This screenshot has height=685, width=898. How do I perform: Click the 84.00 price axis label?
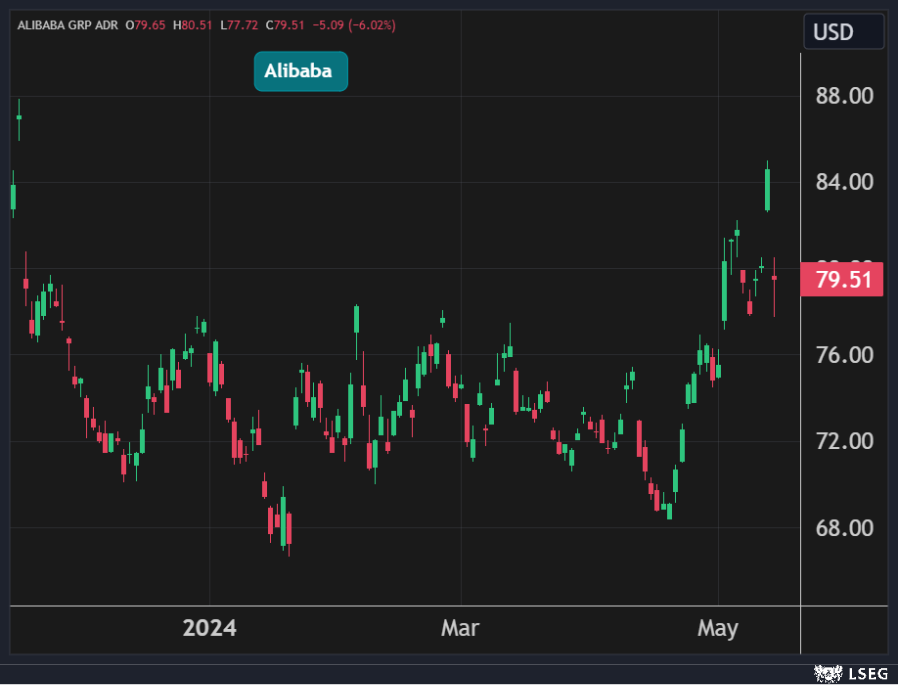tap(846, 182)
